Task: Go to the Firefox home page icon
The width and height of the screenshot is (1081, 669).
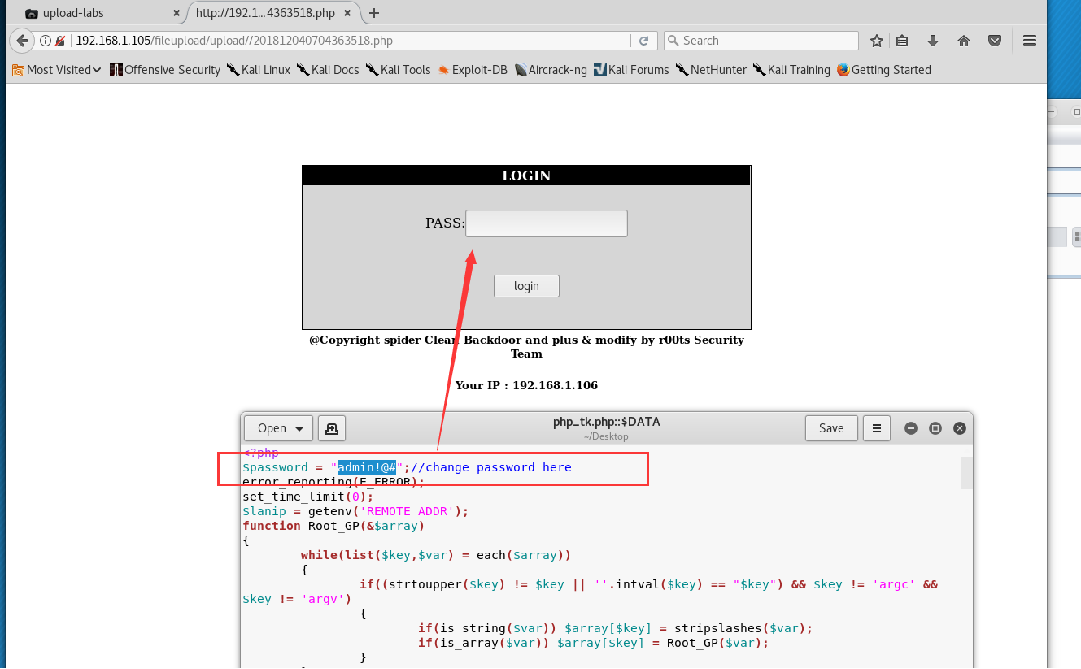Action: [x=964, y=41]
